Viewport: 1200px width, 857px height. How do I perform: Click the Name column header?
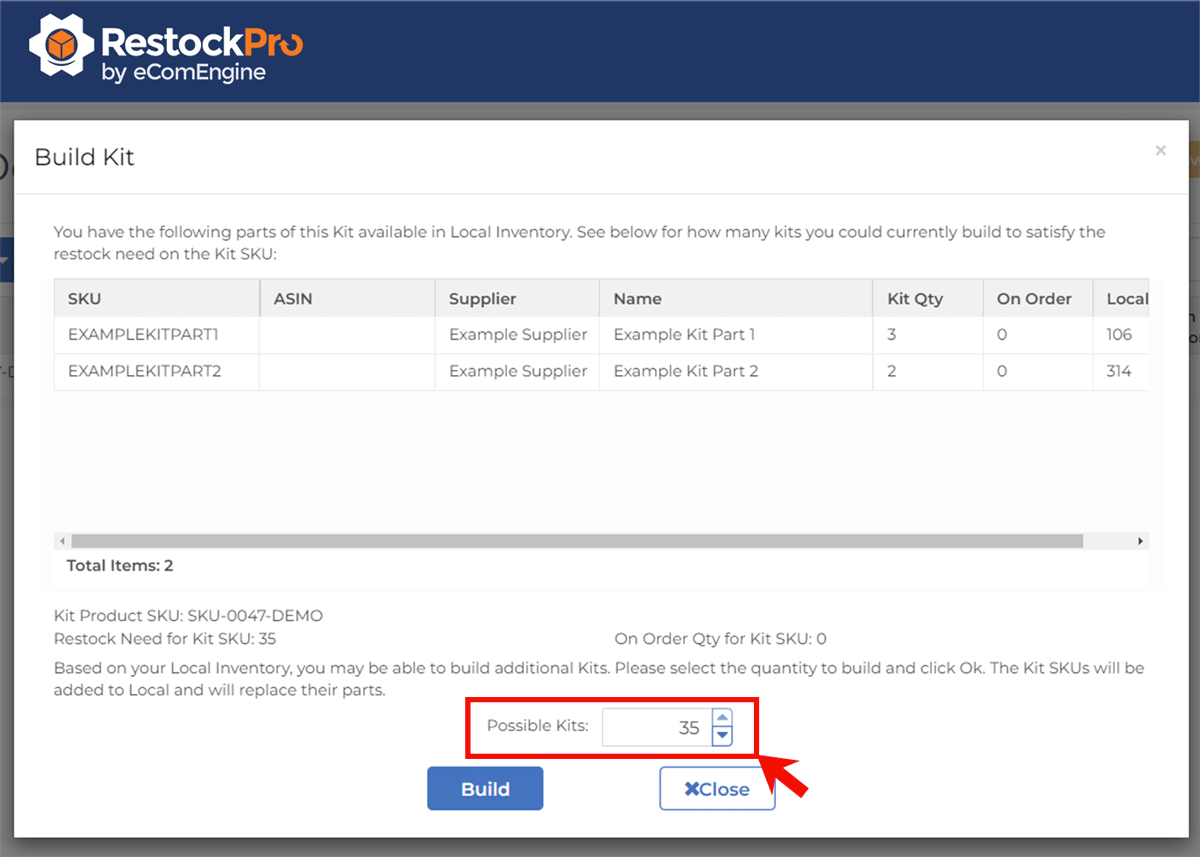click(x=637, y=299)
